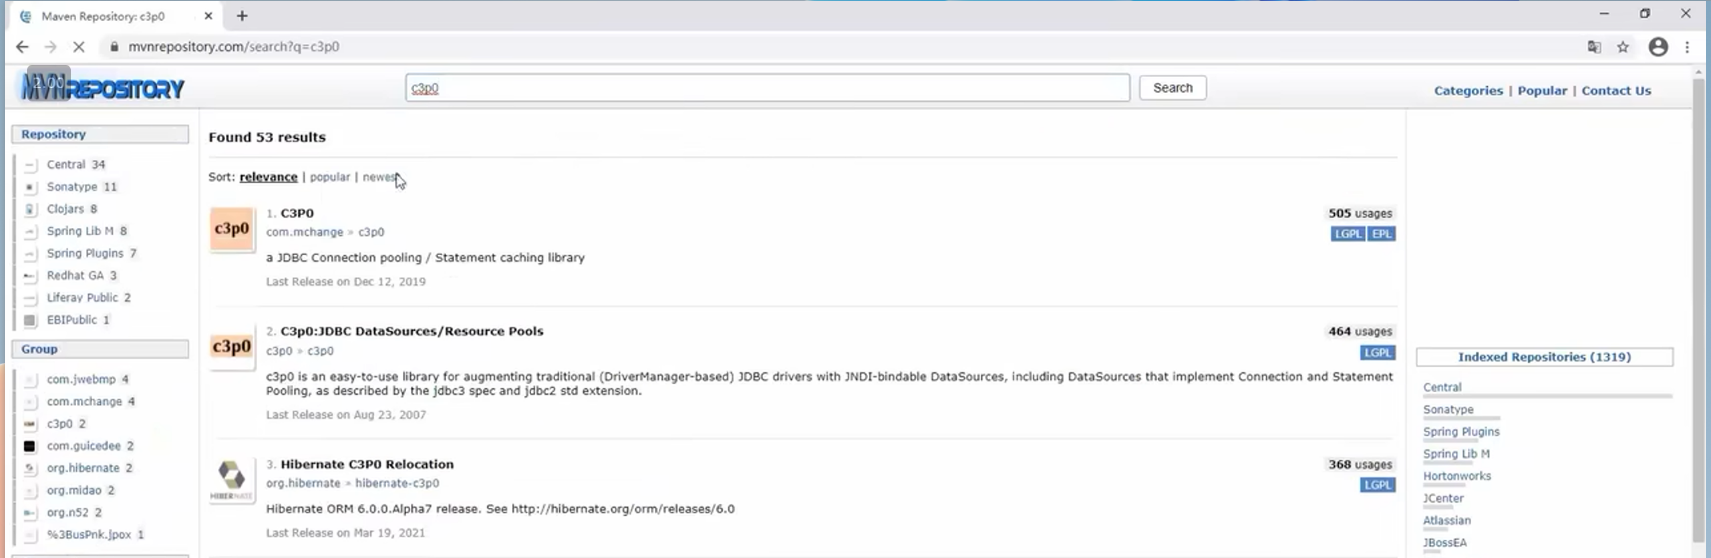Filter by c3p0 group in sidebar
Image resolution: width=1711 pixels, height=558 pixels.
coord(60,424)
